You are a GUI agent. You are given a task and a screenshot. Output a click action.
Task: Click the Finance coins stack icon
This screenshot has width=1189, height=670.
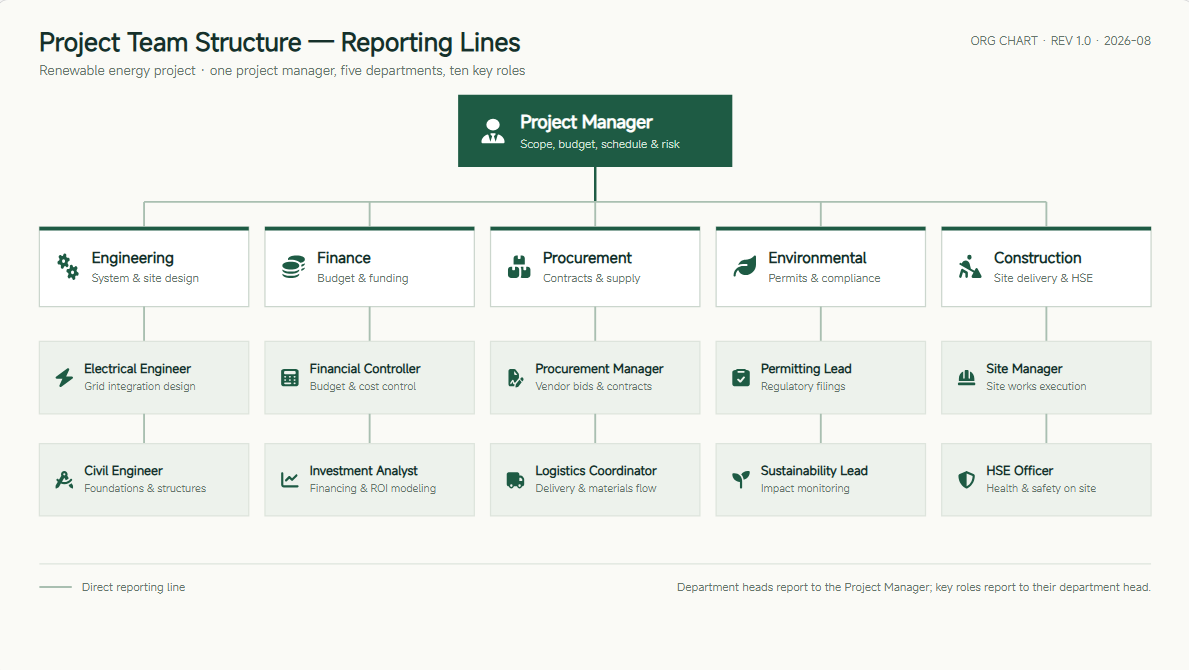click(293, 267)
